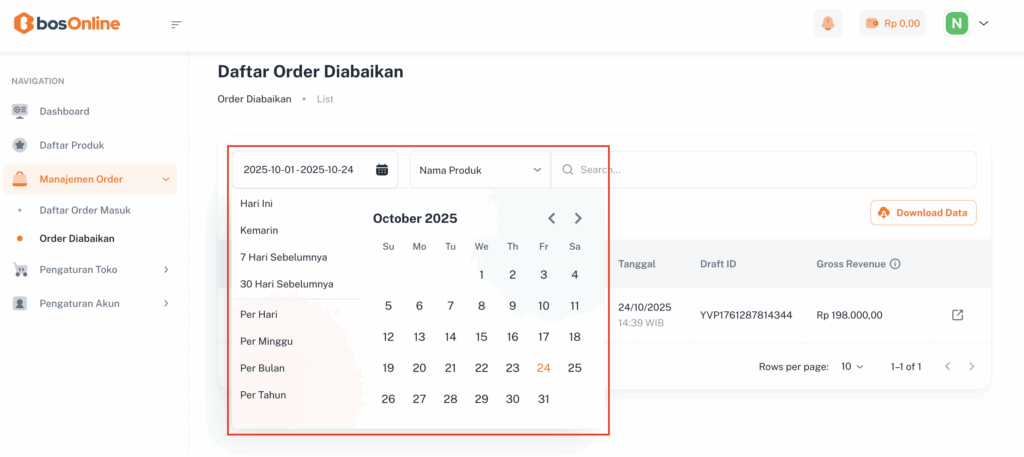Open the user profile menu
This screenshot has width=1024, height=457.
[968, 23]
